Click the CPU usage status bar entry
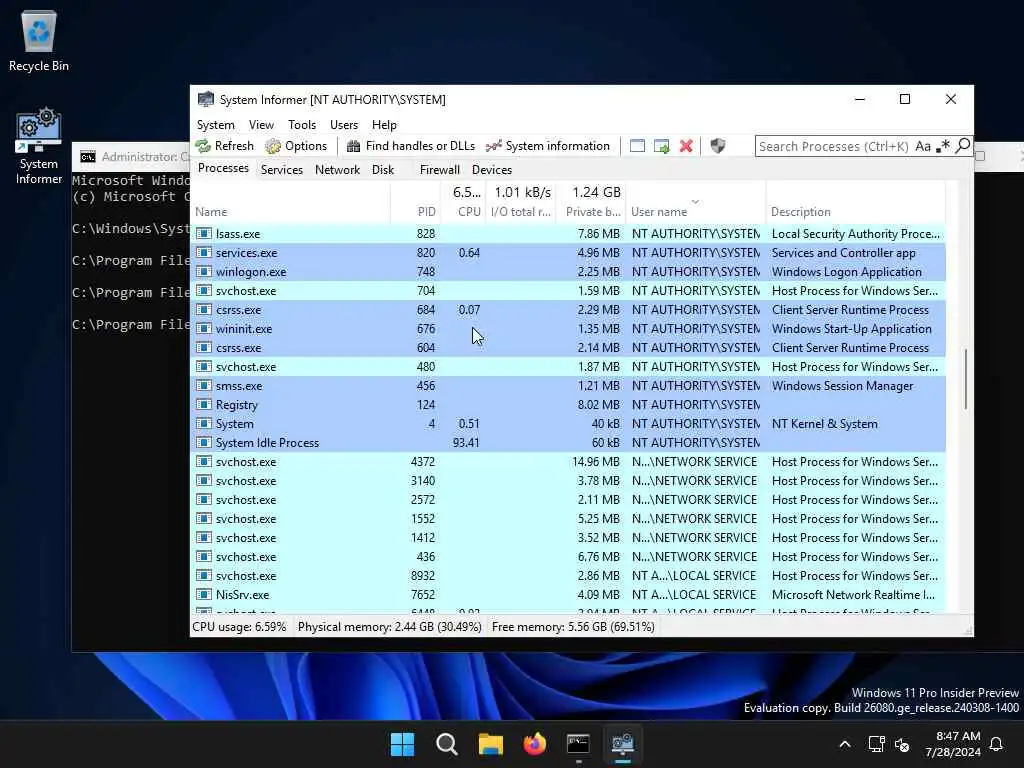This screenshot has height=768, width=1024. [x=239, y=627]
